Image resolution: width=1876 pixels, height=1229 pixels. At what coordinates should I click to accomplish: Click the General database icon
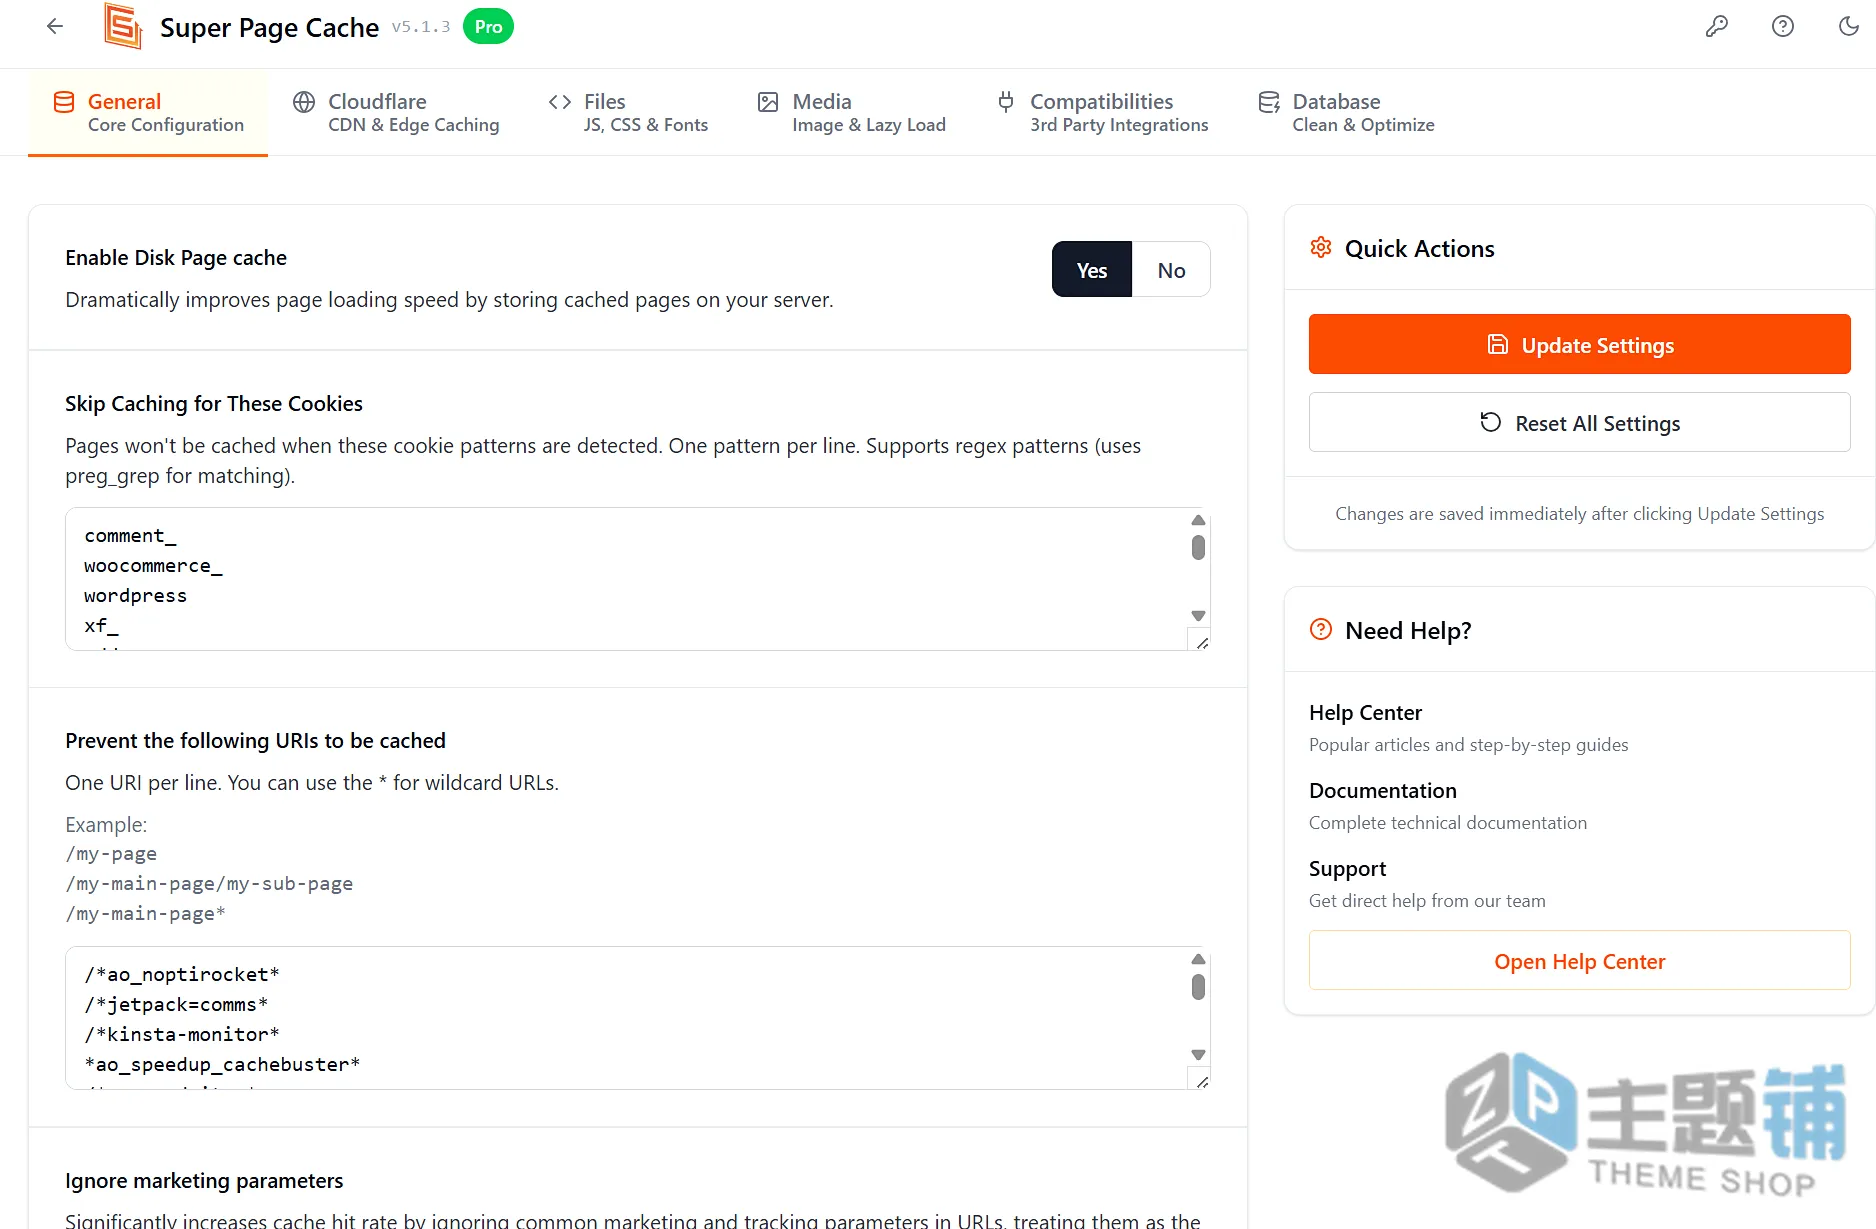point(64,102)
